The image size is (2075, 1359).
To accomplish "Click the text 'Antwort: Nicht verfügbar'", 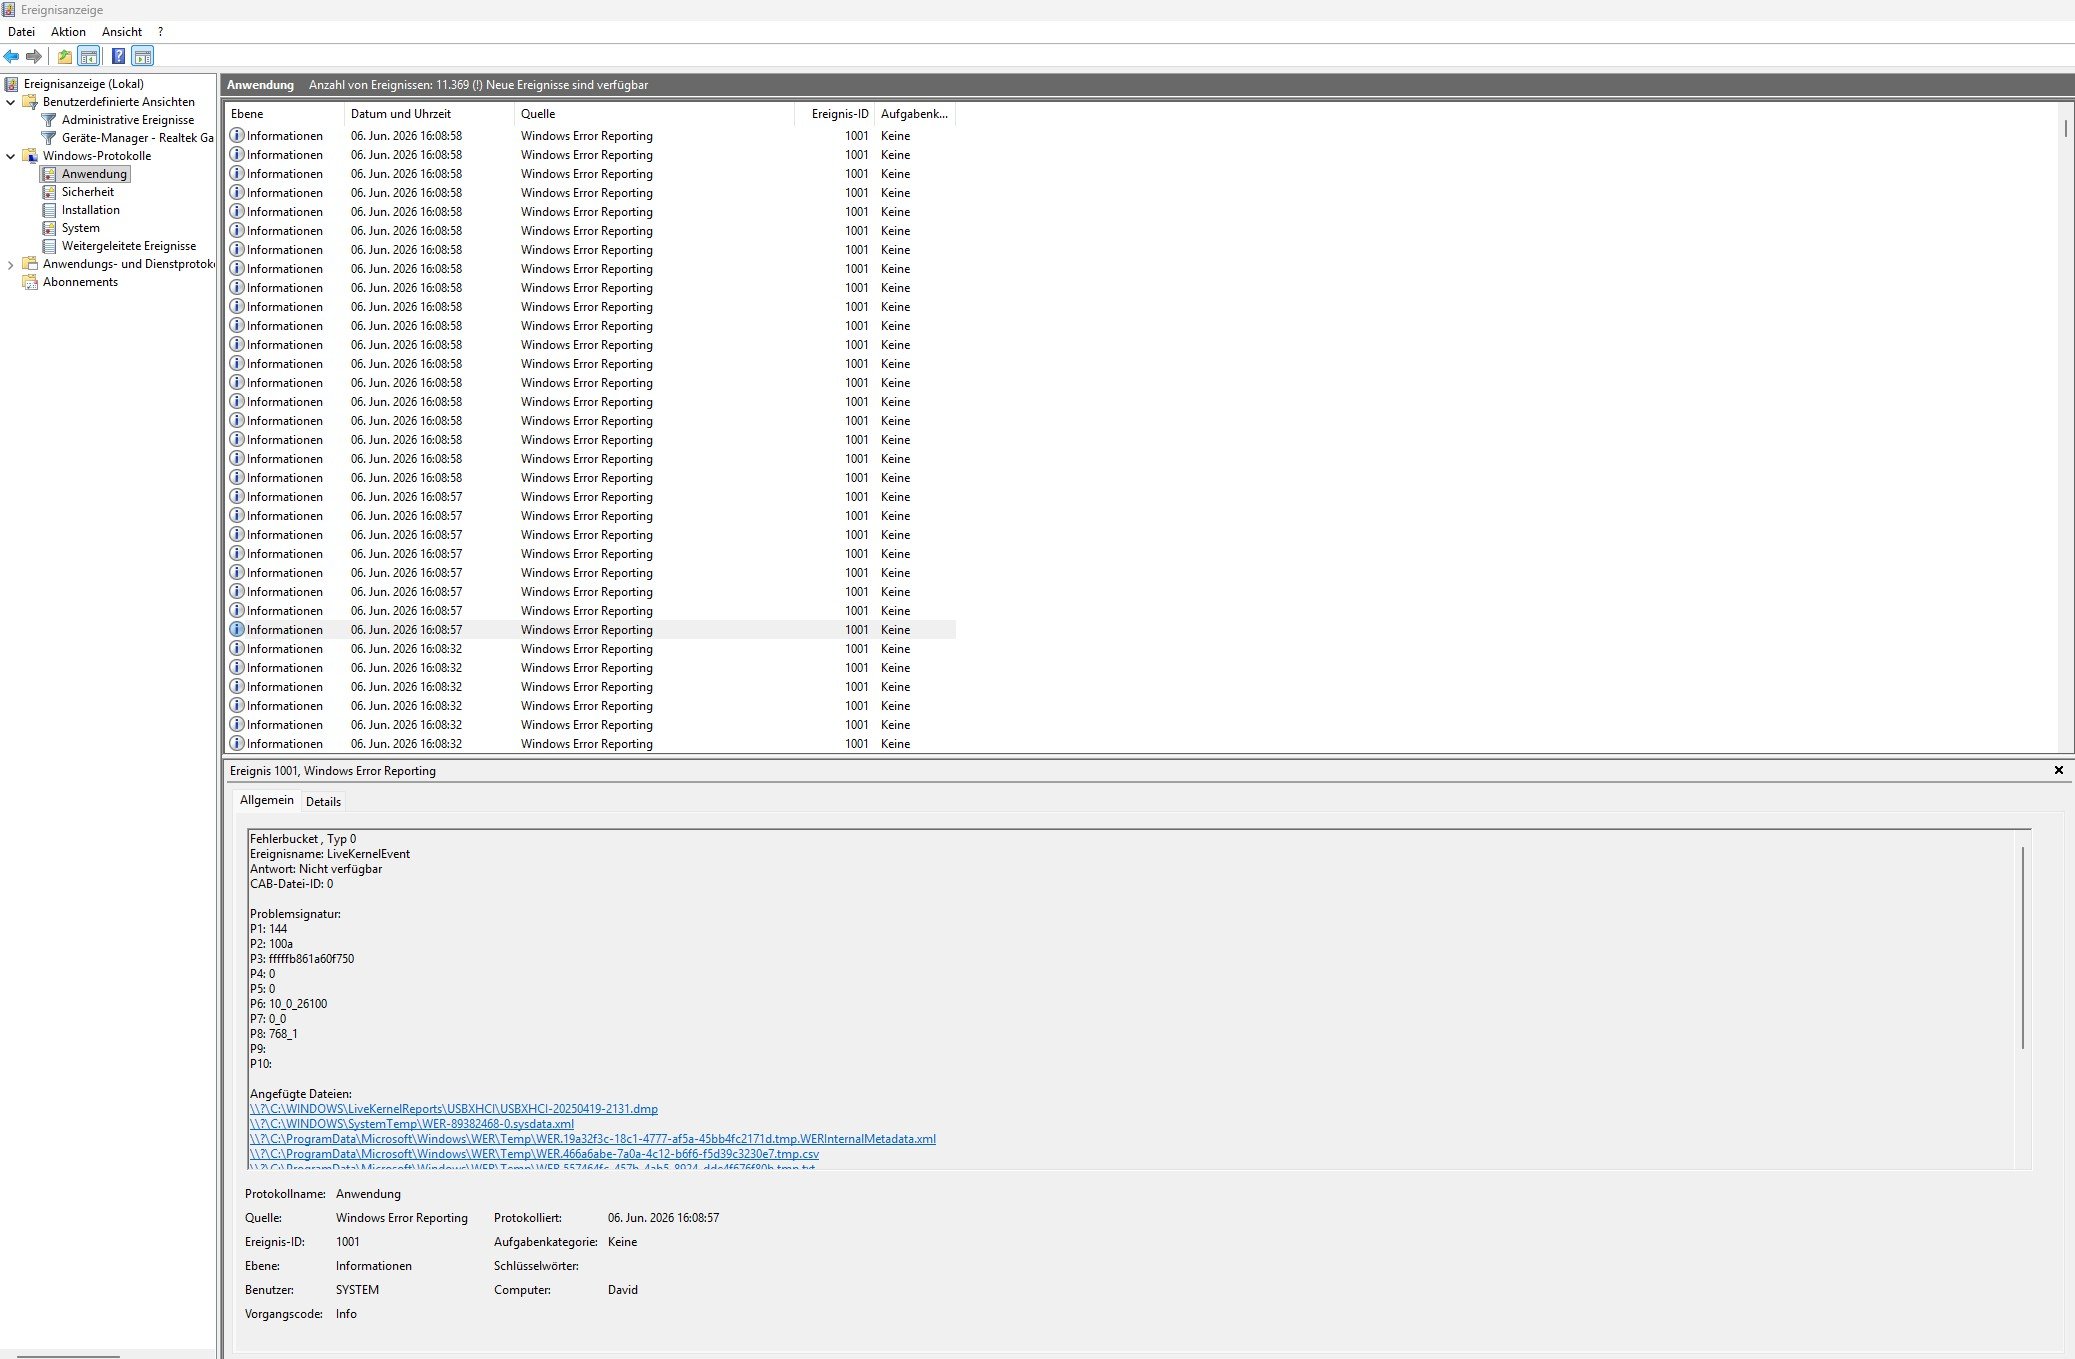I will click(316, 869).
